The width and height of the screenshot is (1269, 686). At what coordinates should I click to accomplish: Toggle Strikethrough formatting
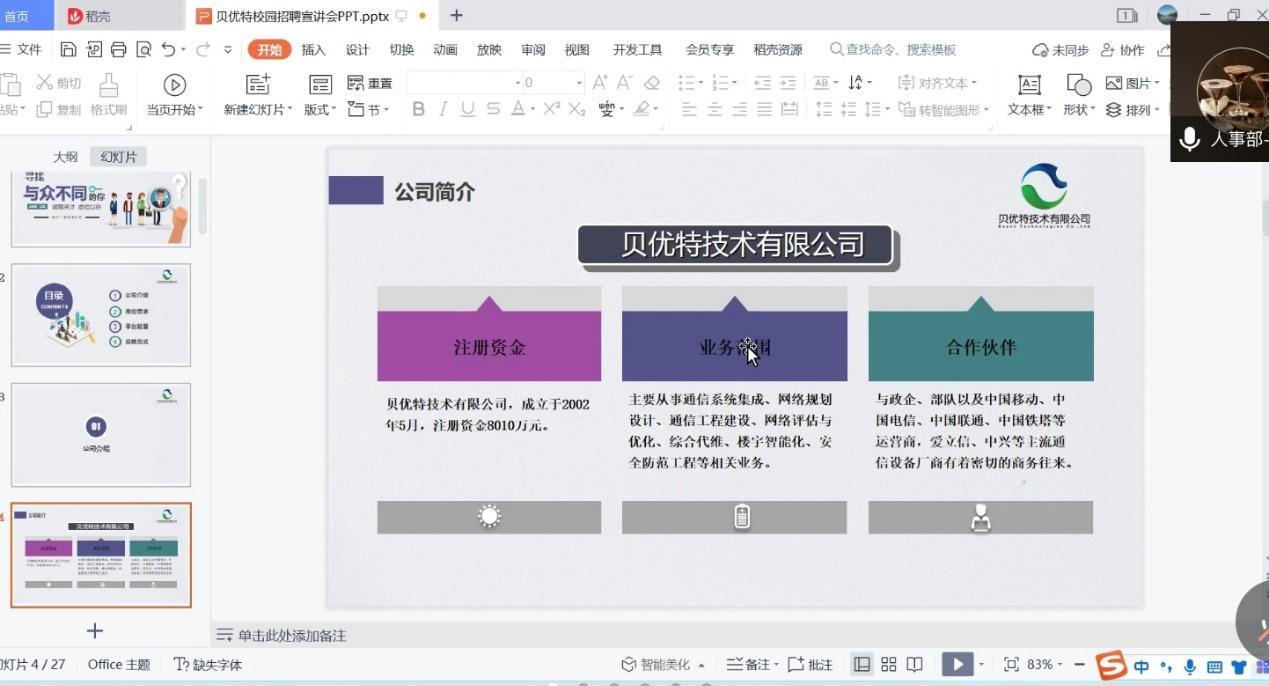pos(493,109)
